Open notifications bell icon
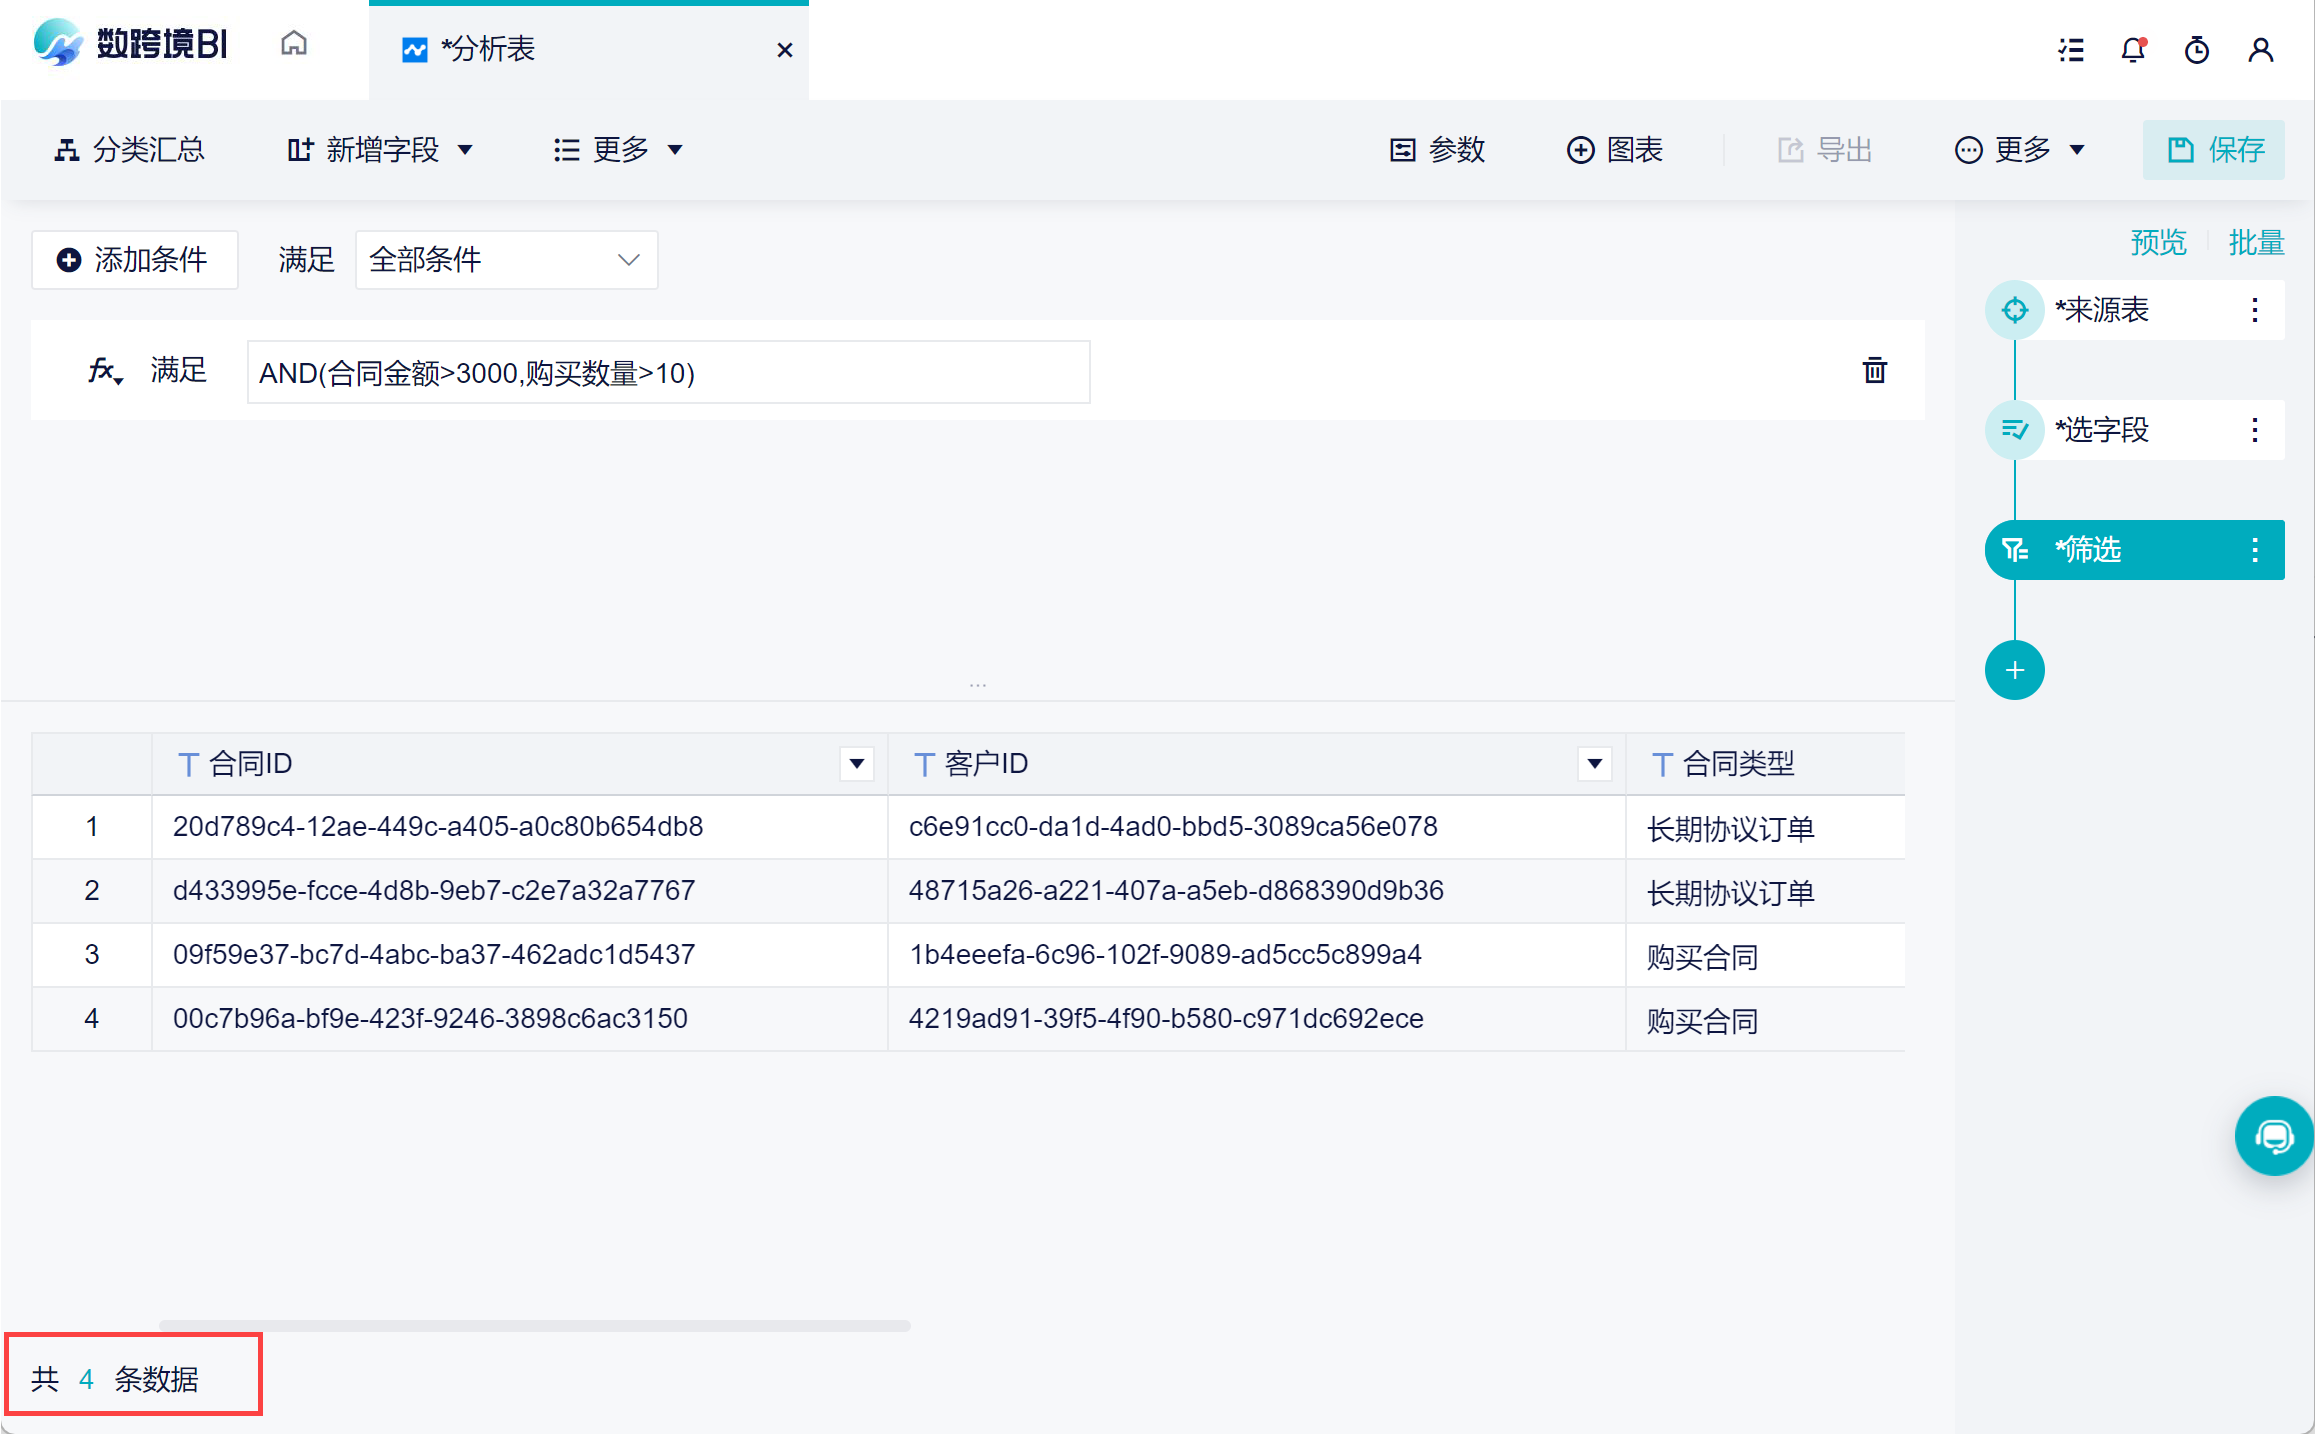Screen dimensions: 2315x1434 [2133, 50]
